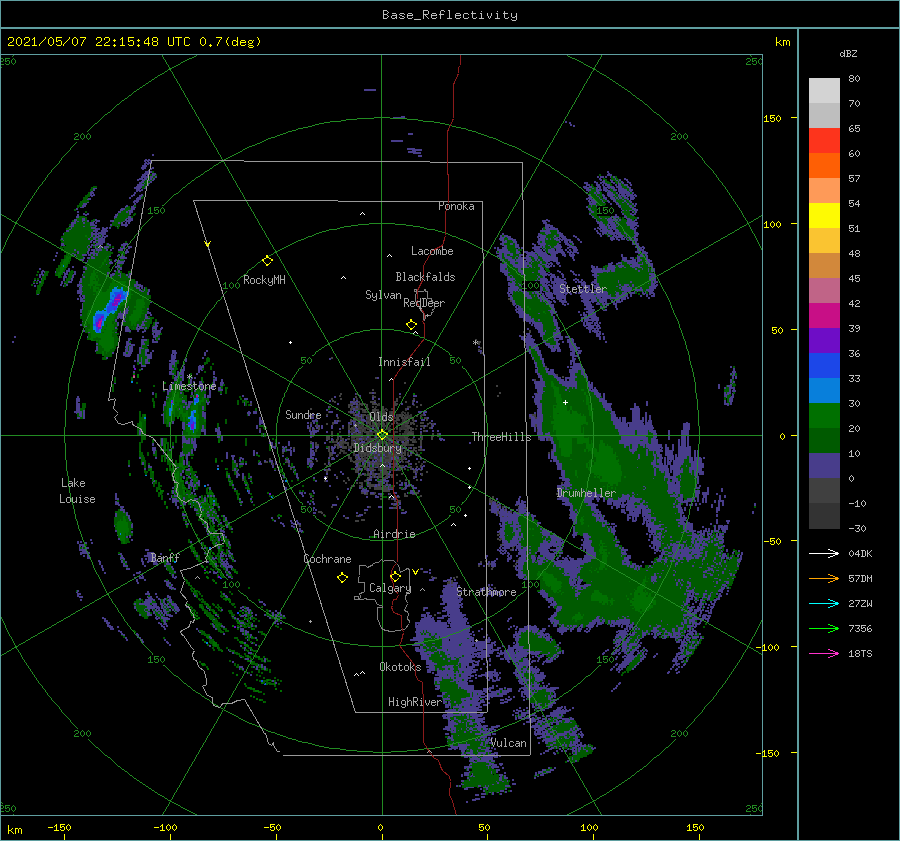Click the Olds label near radar center
Viewport: 900px width, 841px height.
click(382, 416)
